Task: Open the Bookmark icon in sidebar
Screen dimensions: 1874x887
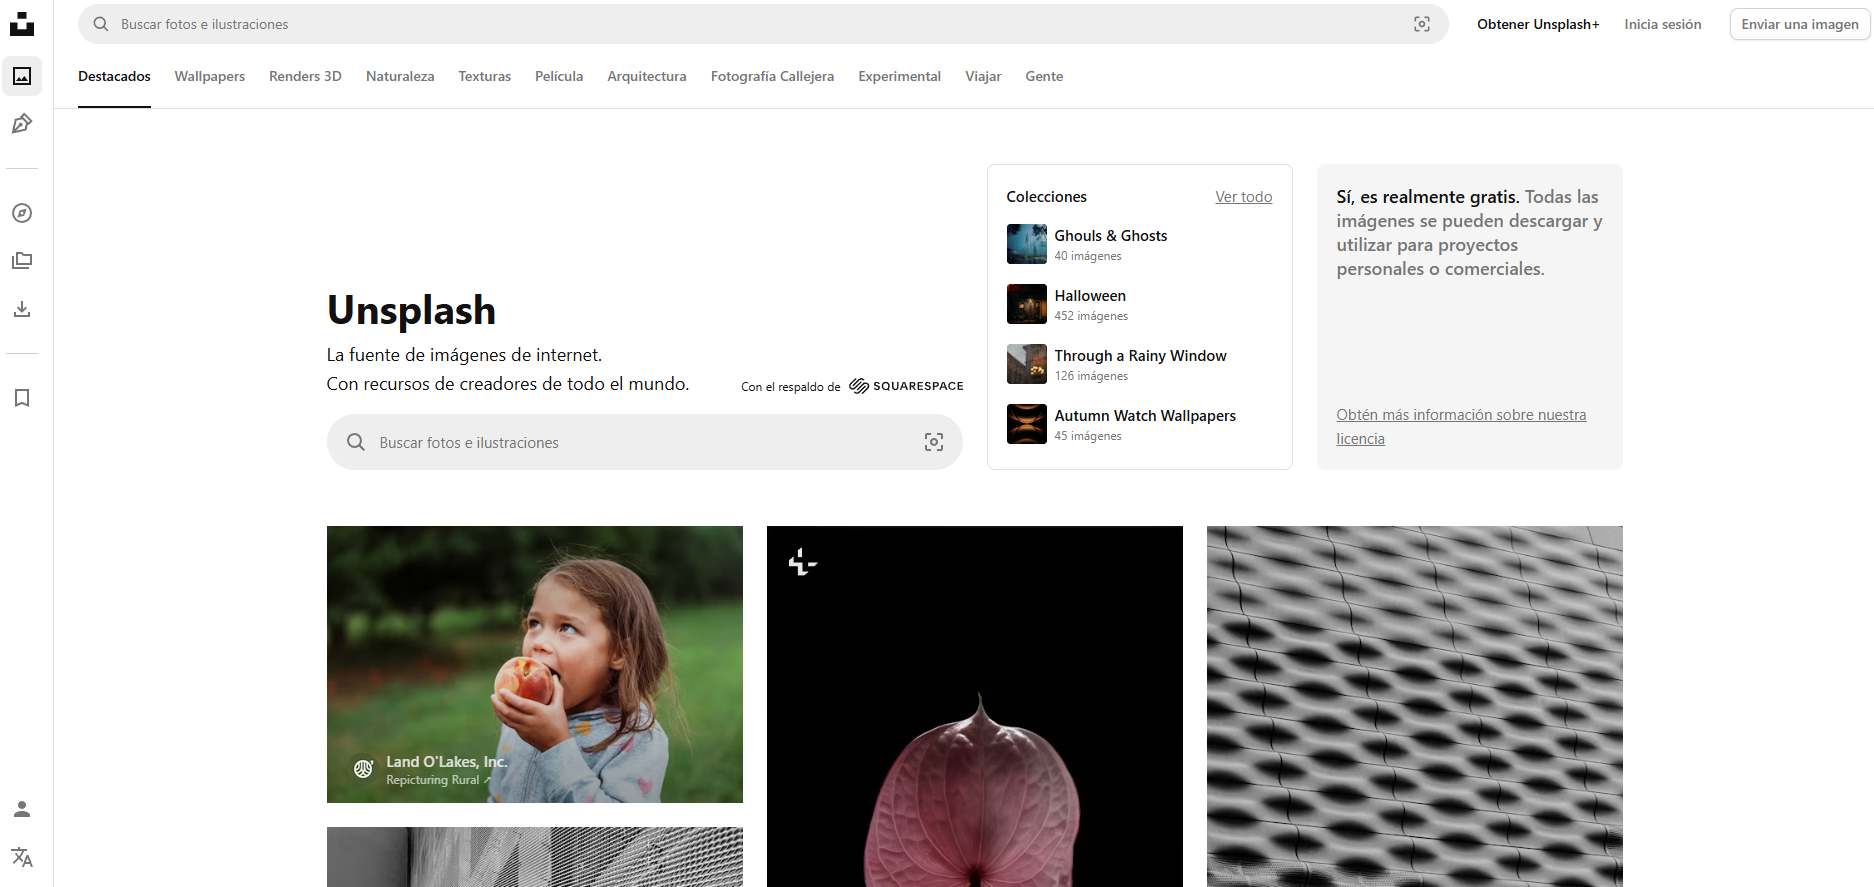Action: click(22, 398)
